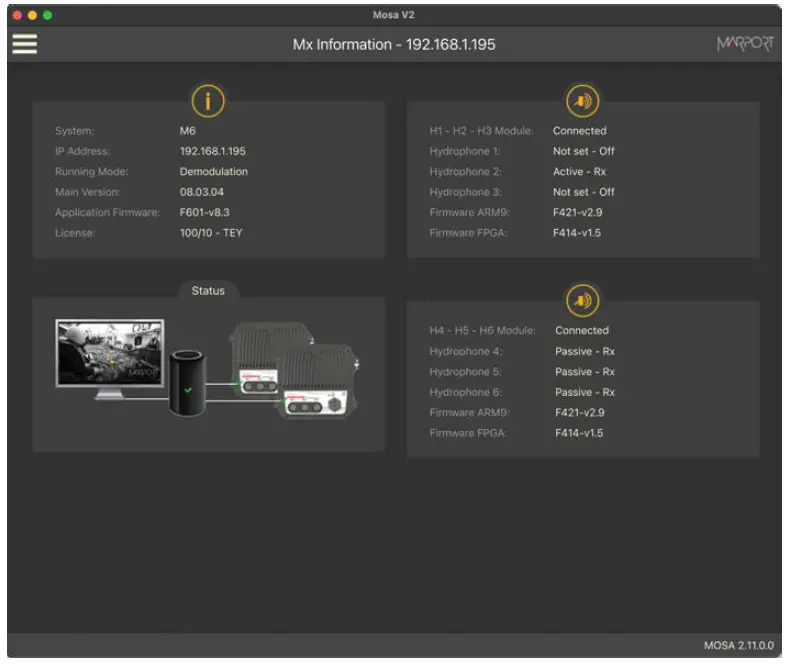The width and height of the screenshot is (792, 664).
Task: Click the 'Running Mode:' label
Action: pyautogui.click(x=91, y=172)
